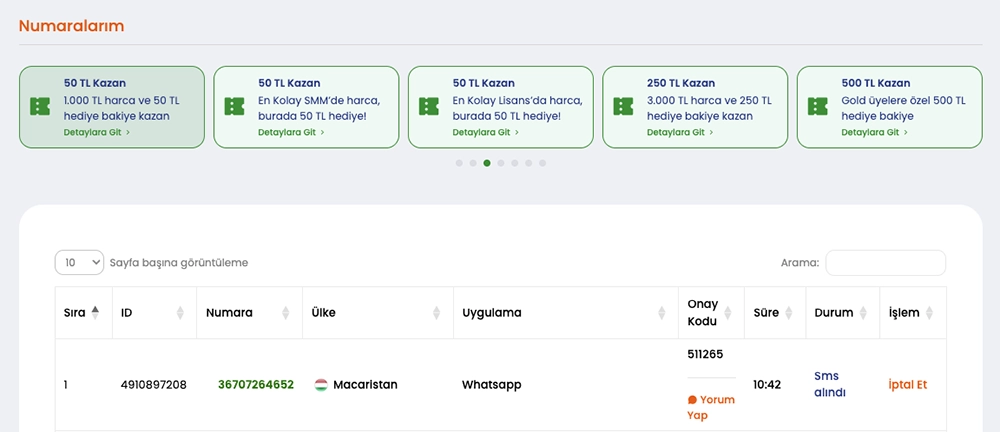Click ticket icon in 250 TL Kazan card

coord(623,106)
